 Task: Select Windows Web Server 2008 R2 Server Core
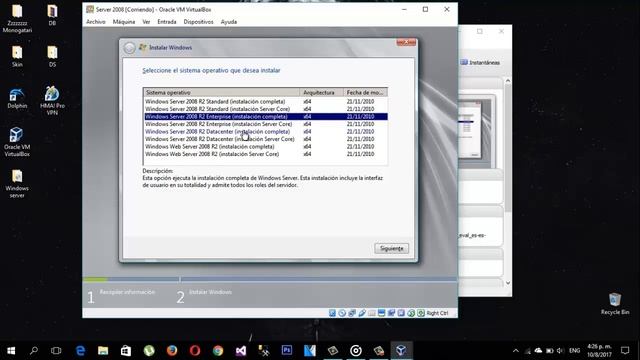click(x=266, y=154)
